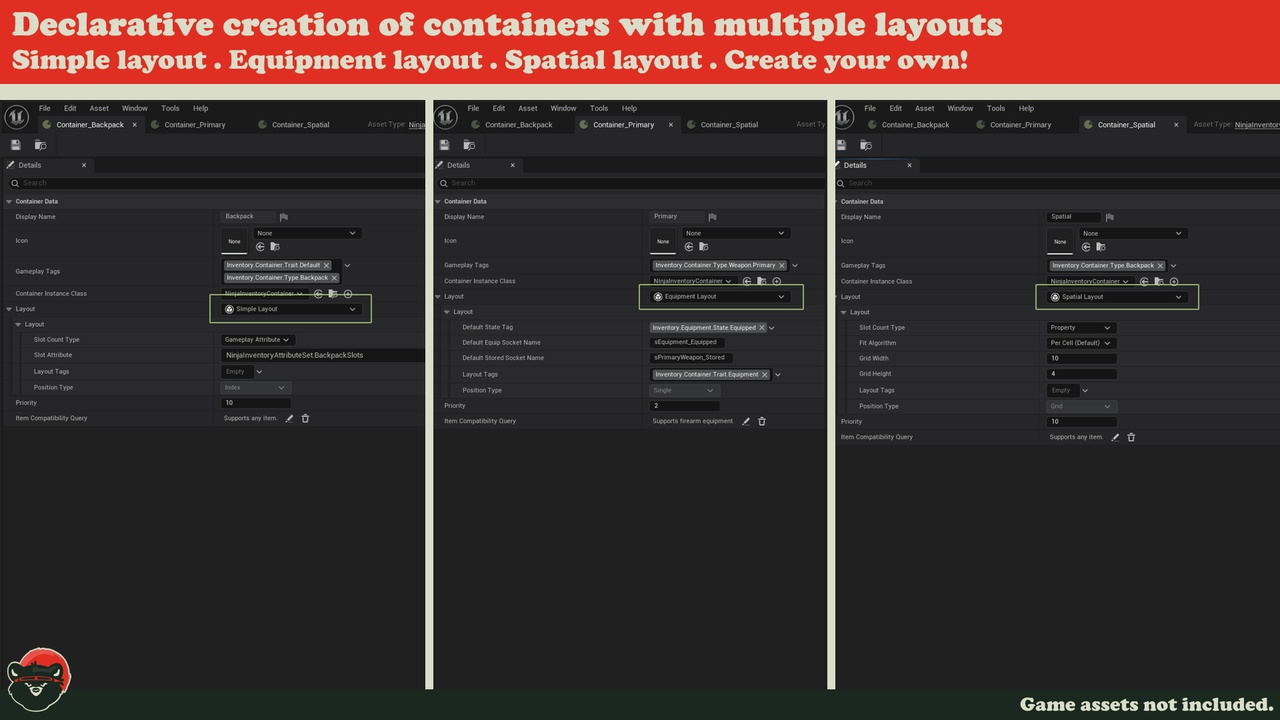The height and width of the screenshot is (720, 1280).
Task: Open the Per Cell (Default) fit algorithm dropdown
Action: [1081, 343]
